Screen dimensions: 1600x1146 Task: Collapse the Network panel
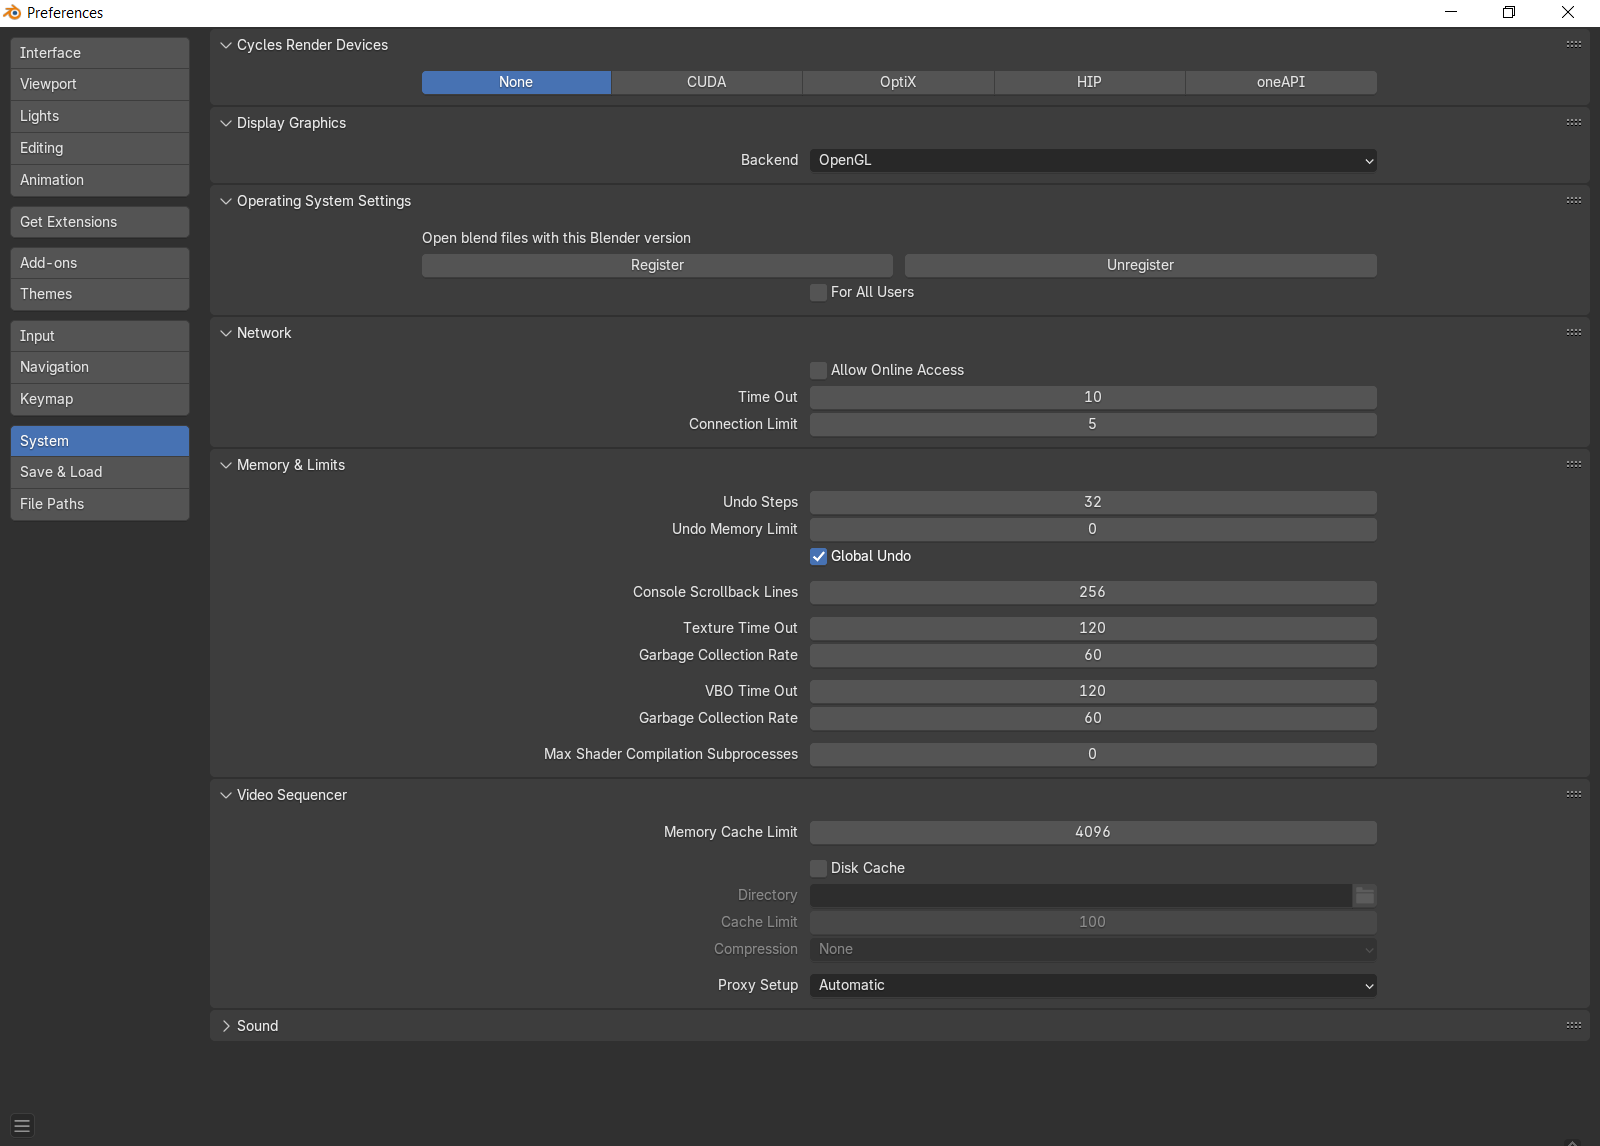tap(226, 333)
